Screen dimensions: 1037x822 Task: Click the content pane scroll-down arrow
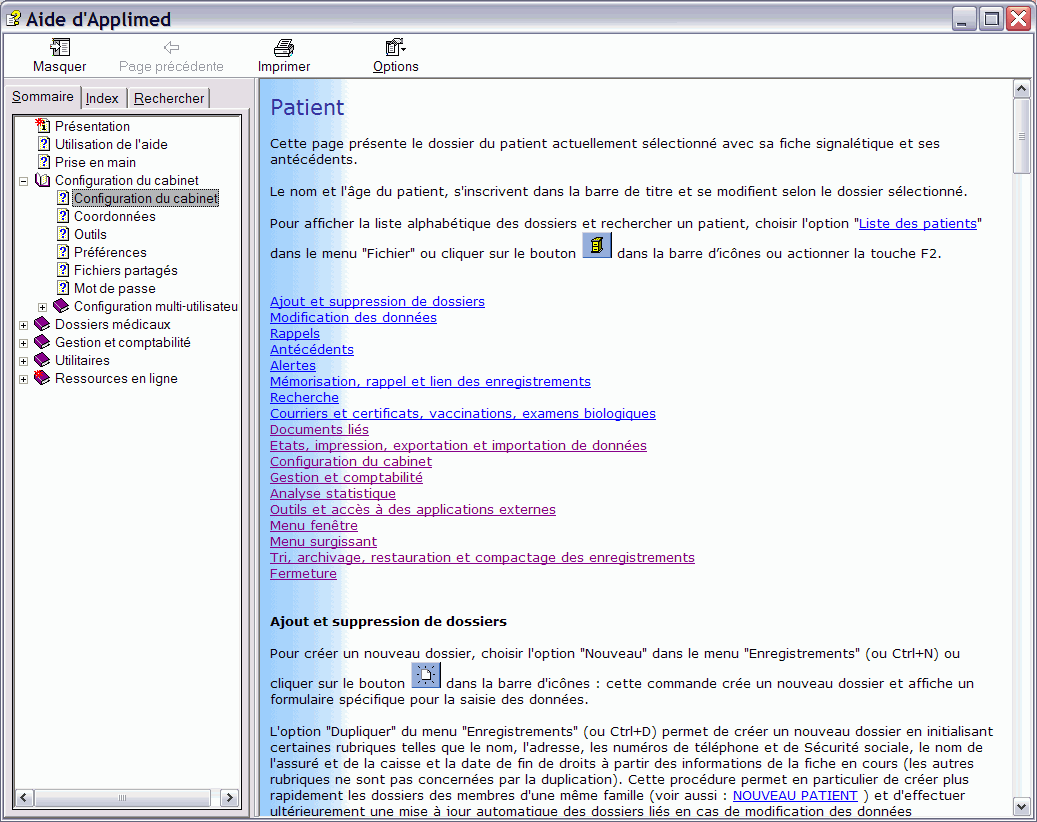[x=1021, y=807]
